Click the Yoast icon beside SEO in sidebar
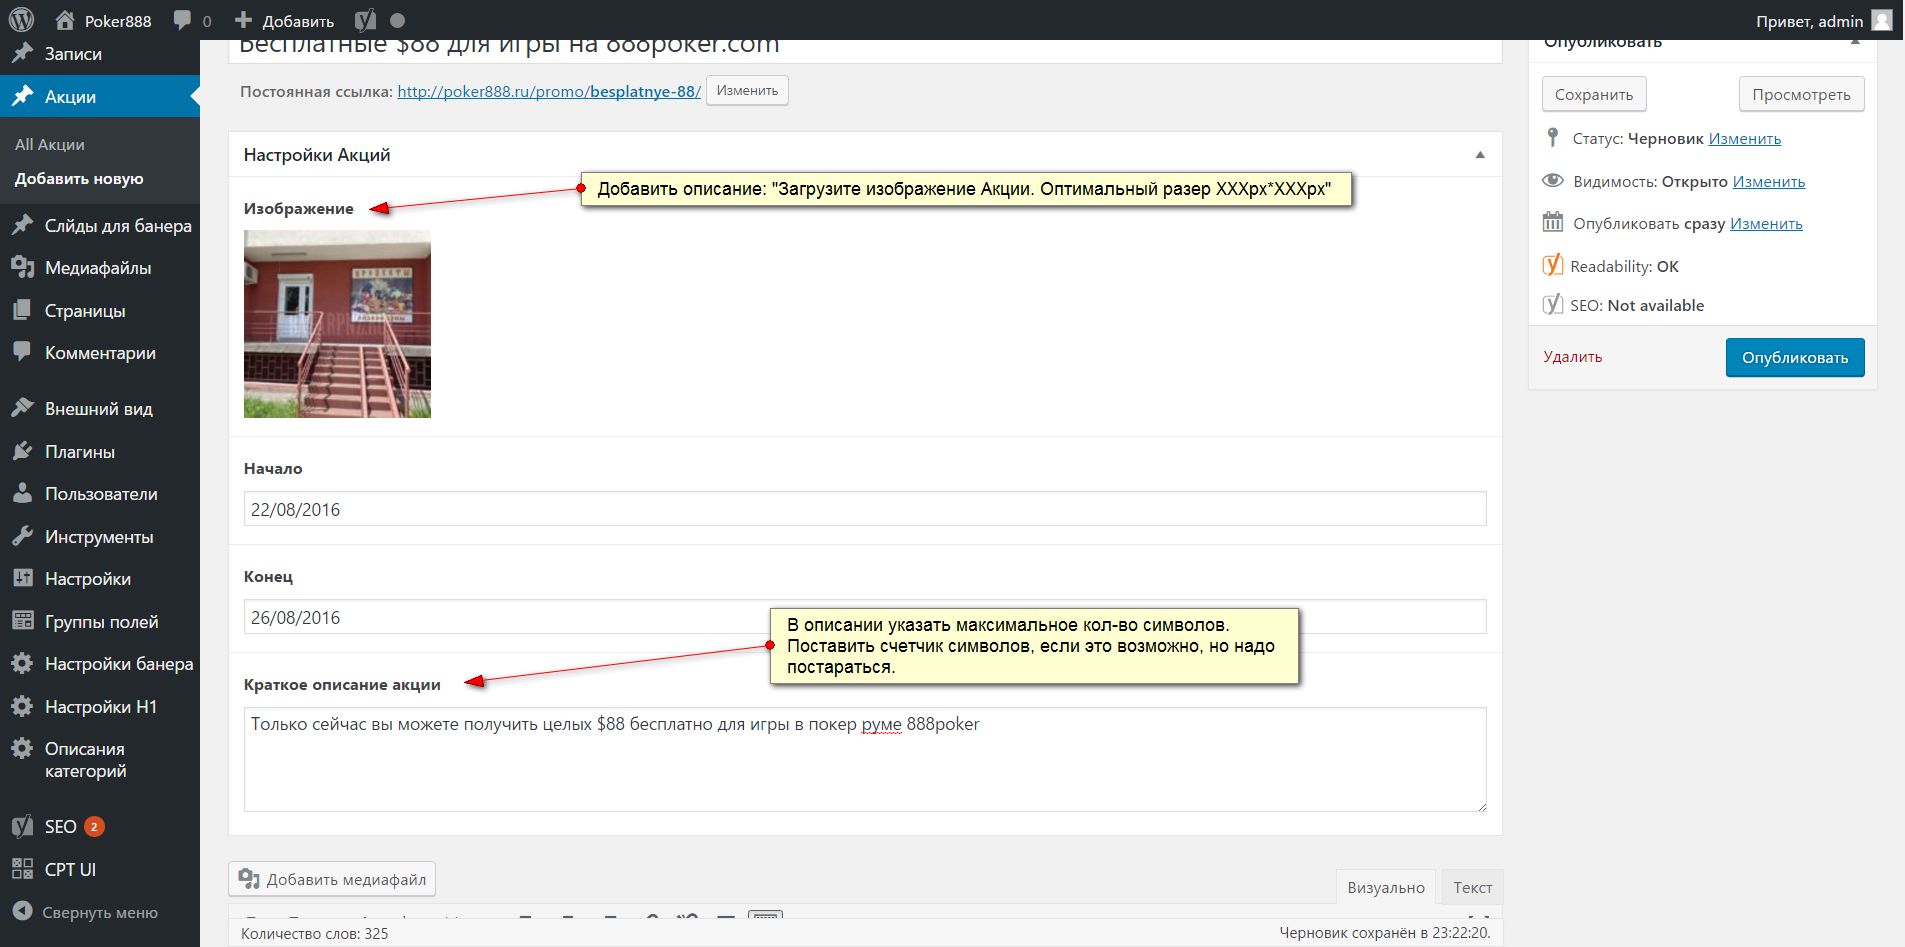1905x947 pixels. tap(22, 826)
